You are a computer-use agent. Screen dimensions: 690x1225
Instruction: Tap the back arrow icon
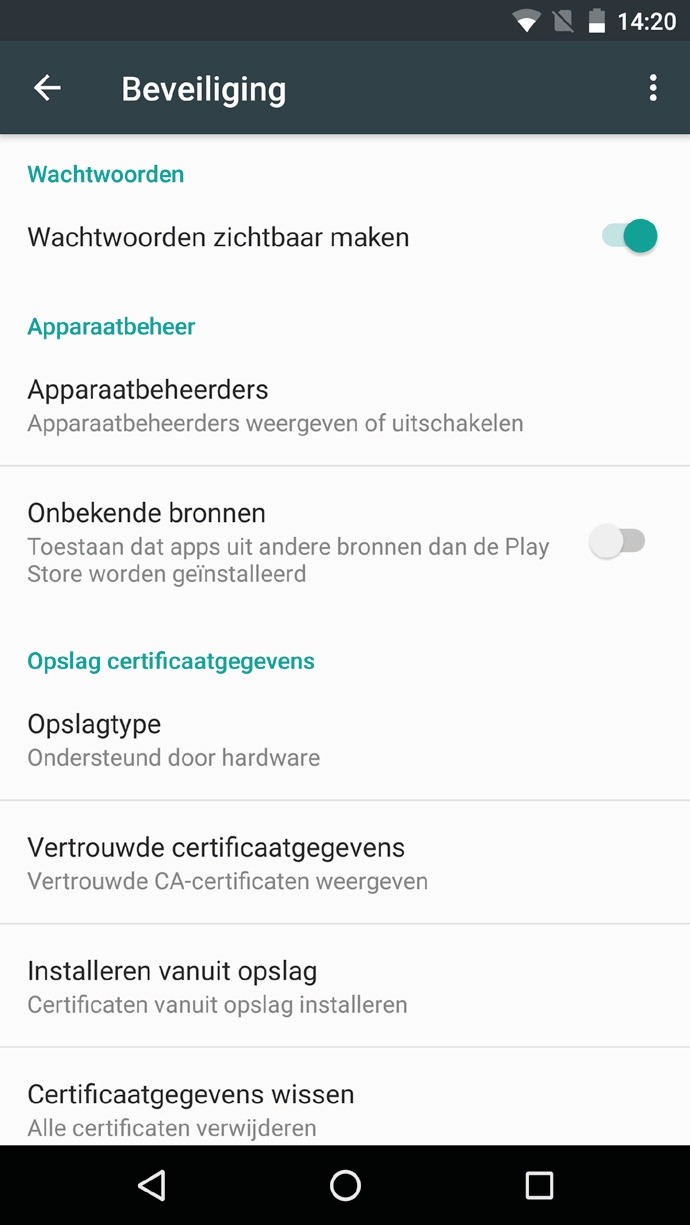47,88
